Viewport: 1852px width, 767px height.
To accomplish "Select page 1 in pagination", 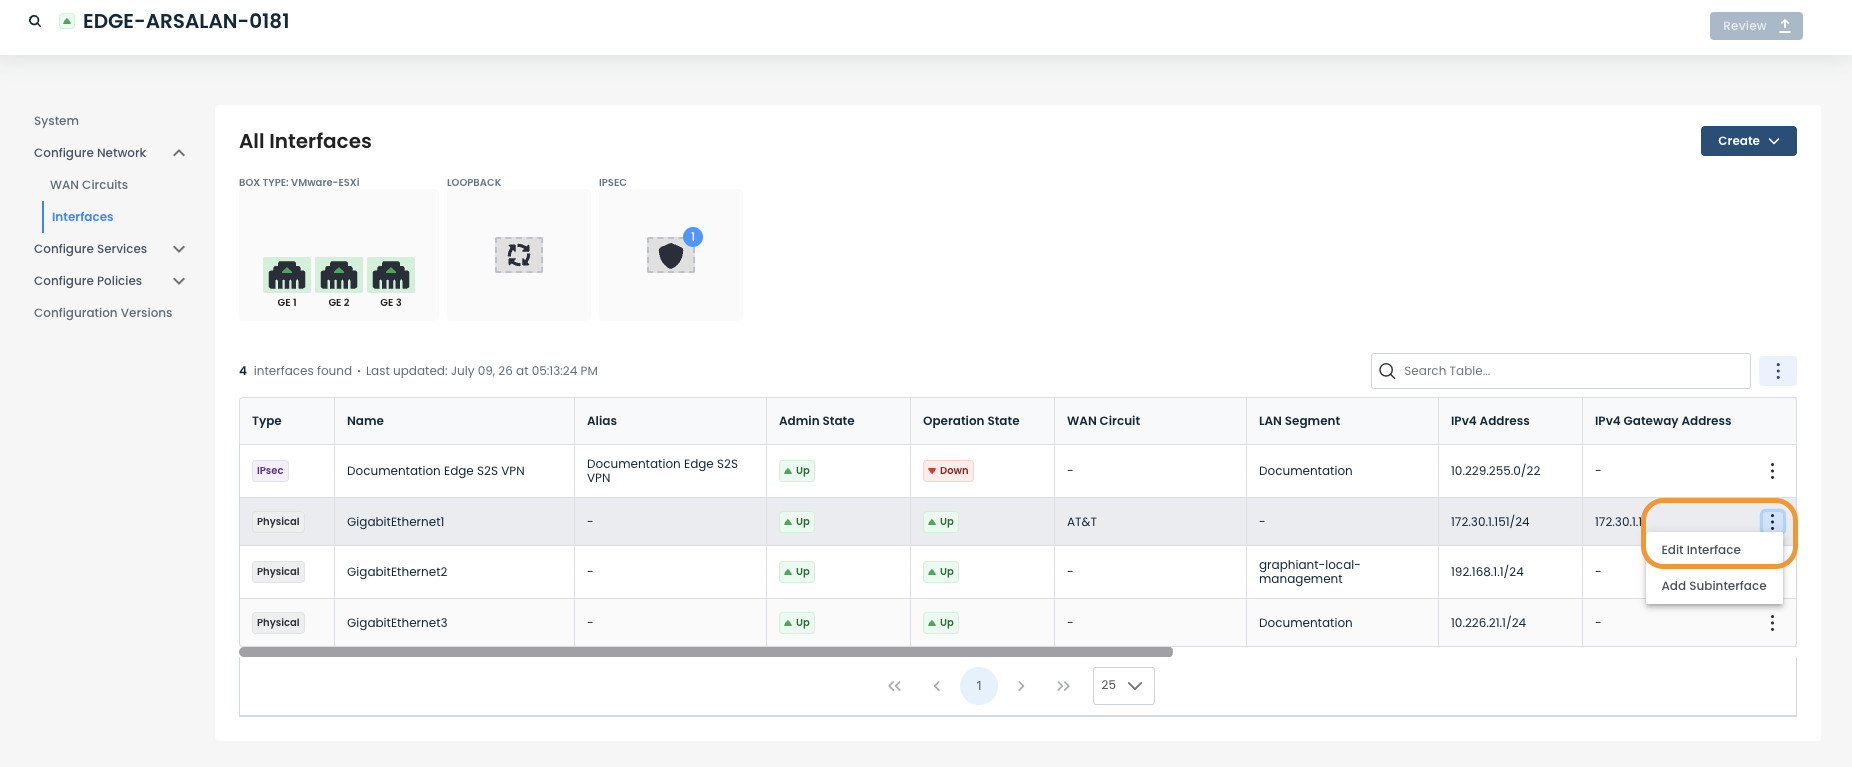I will (979, 686).
